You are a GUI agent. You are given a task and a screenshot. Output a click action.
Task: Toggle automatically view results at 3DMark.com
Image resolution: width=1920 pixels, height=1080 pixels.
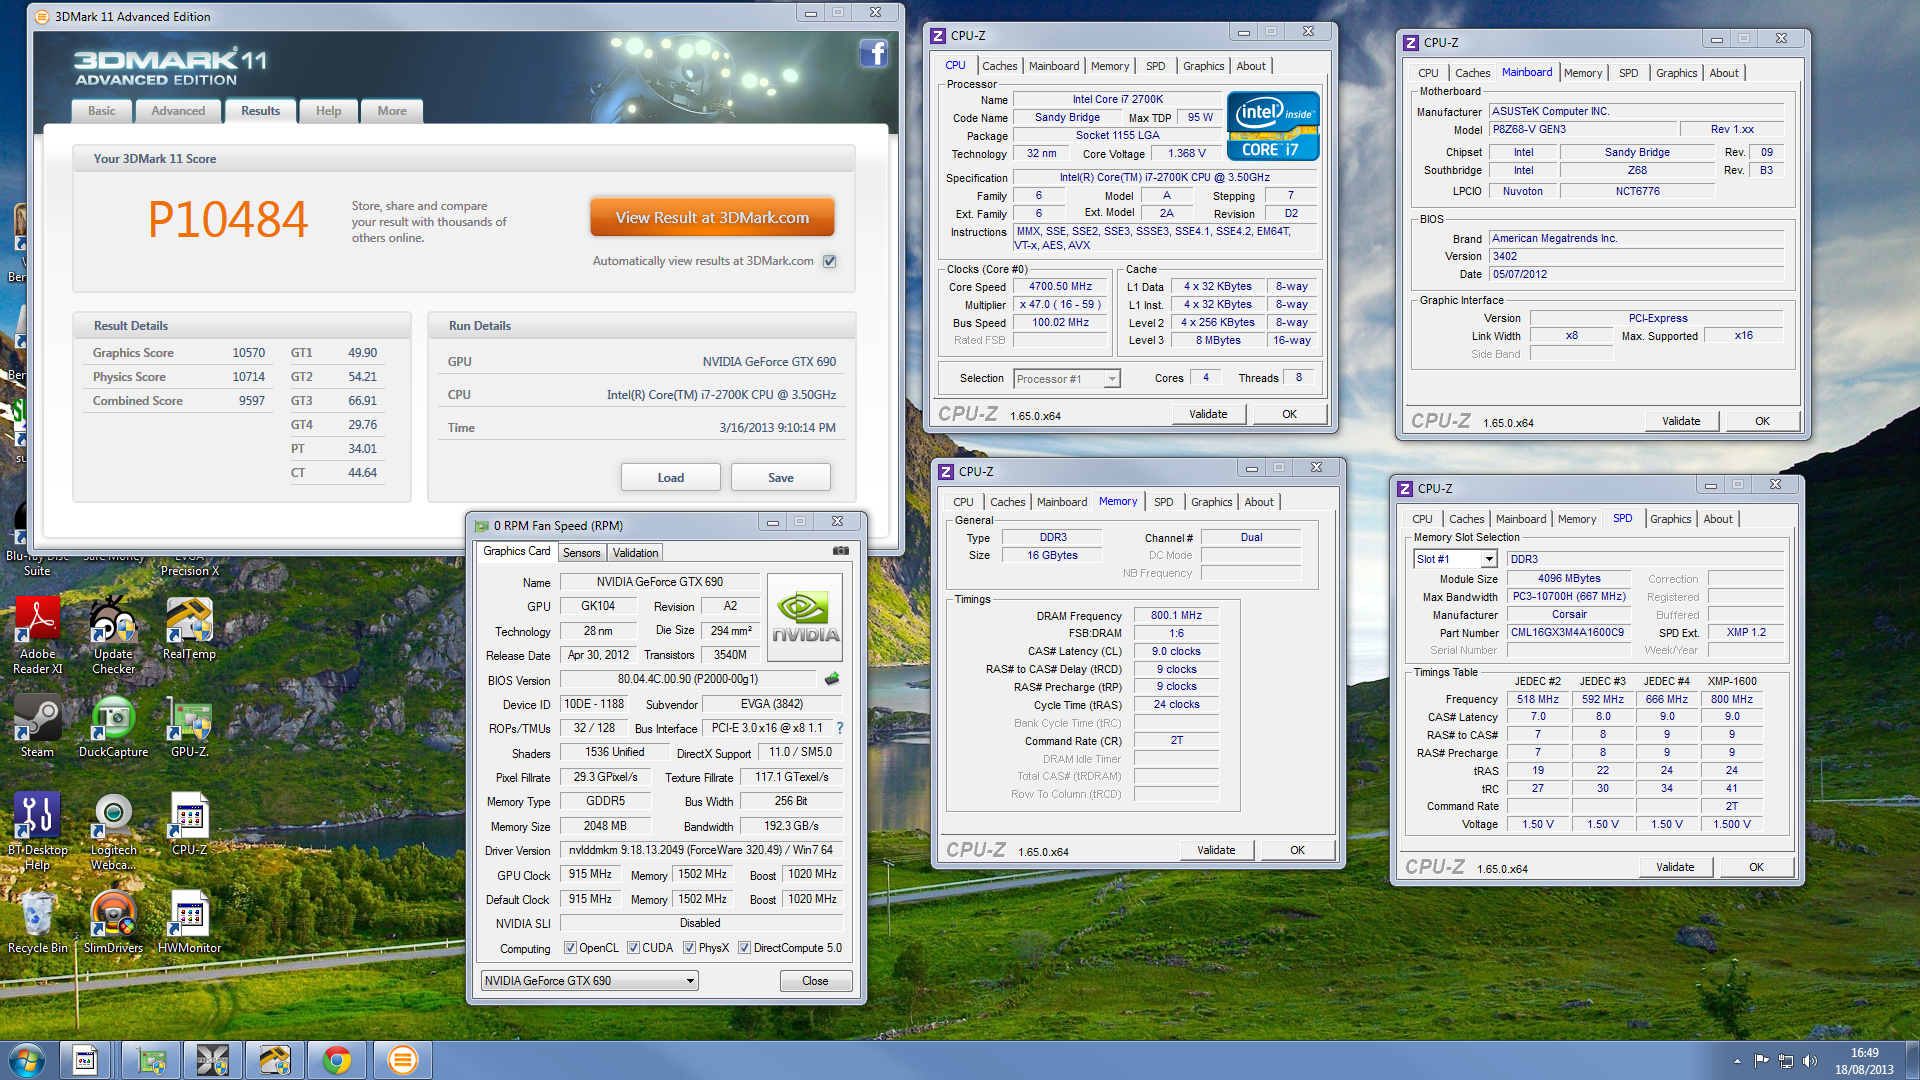click(829, 261)
